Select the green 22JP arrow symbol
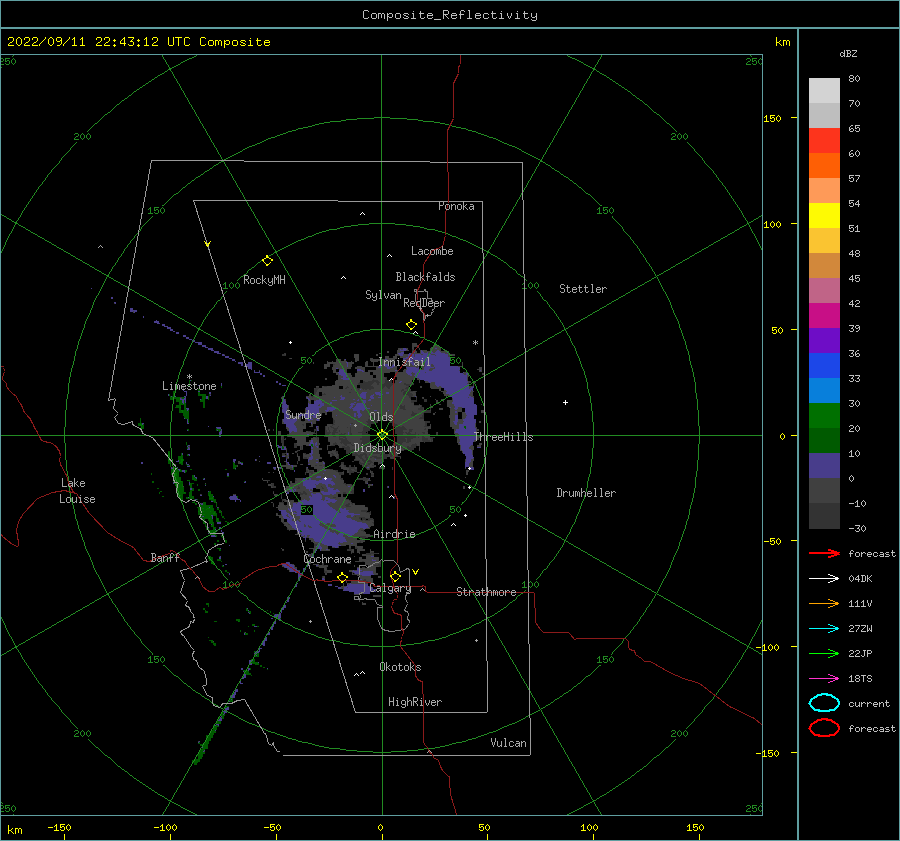 [x=824, y=653]
